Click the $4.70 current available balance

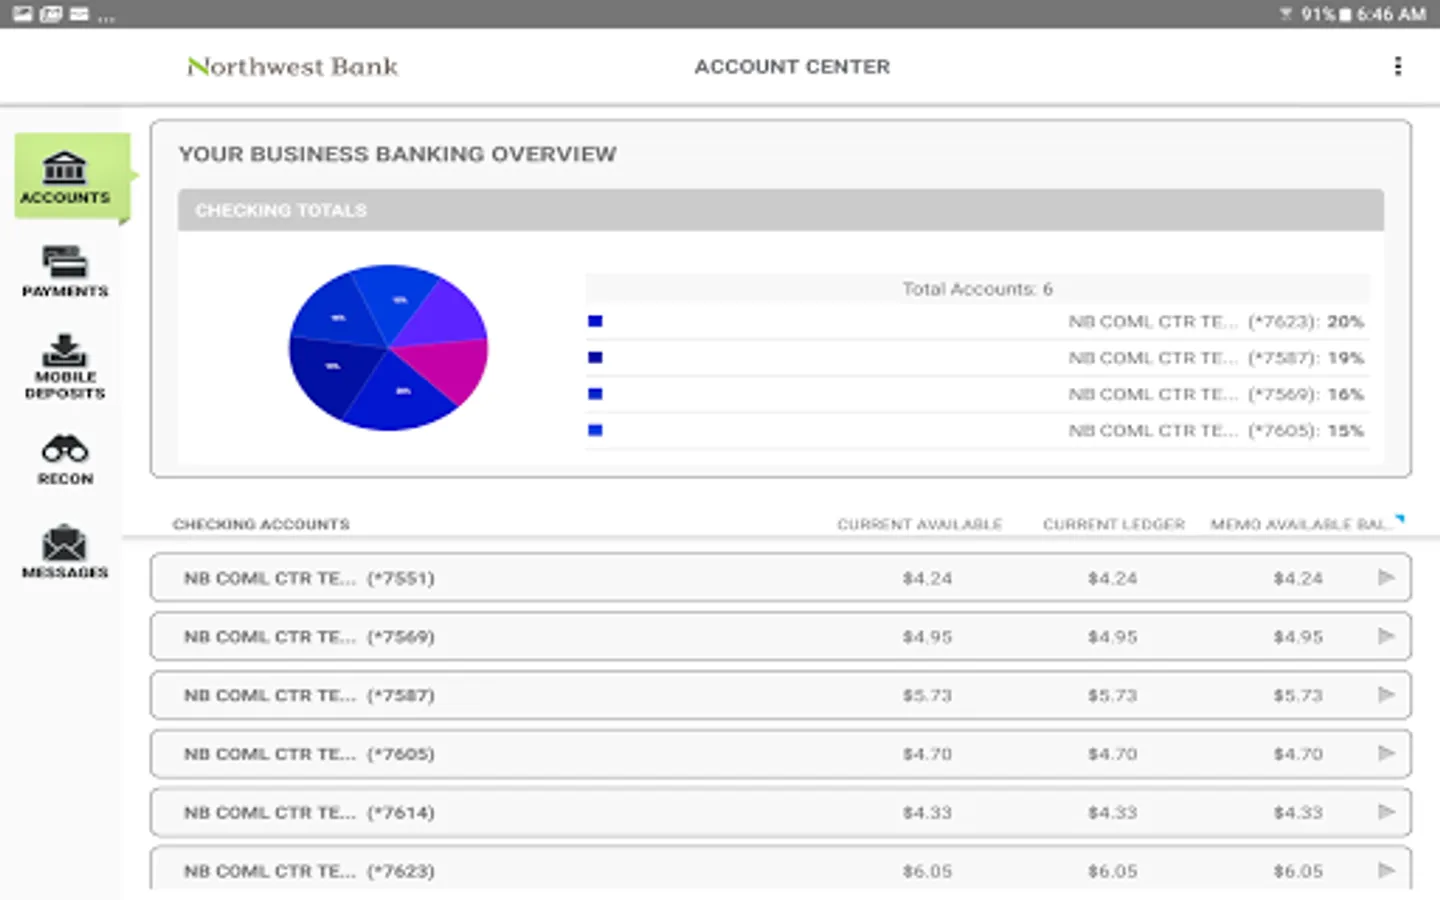(927, 754)
